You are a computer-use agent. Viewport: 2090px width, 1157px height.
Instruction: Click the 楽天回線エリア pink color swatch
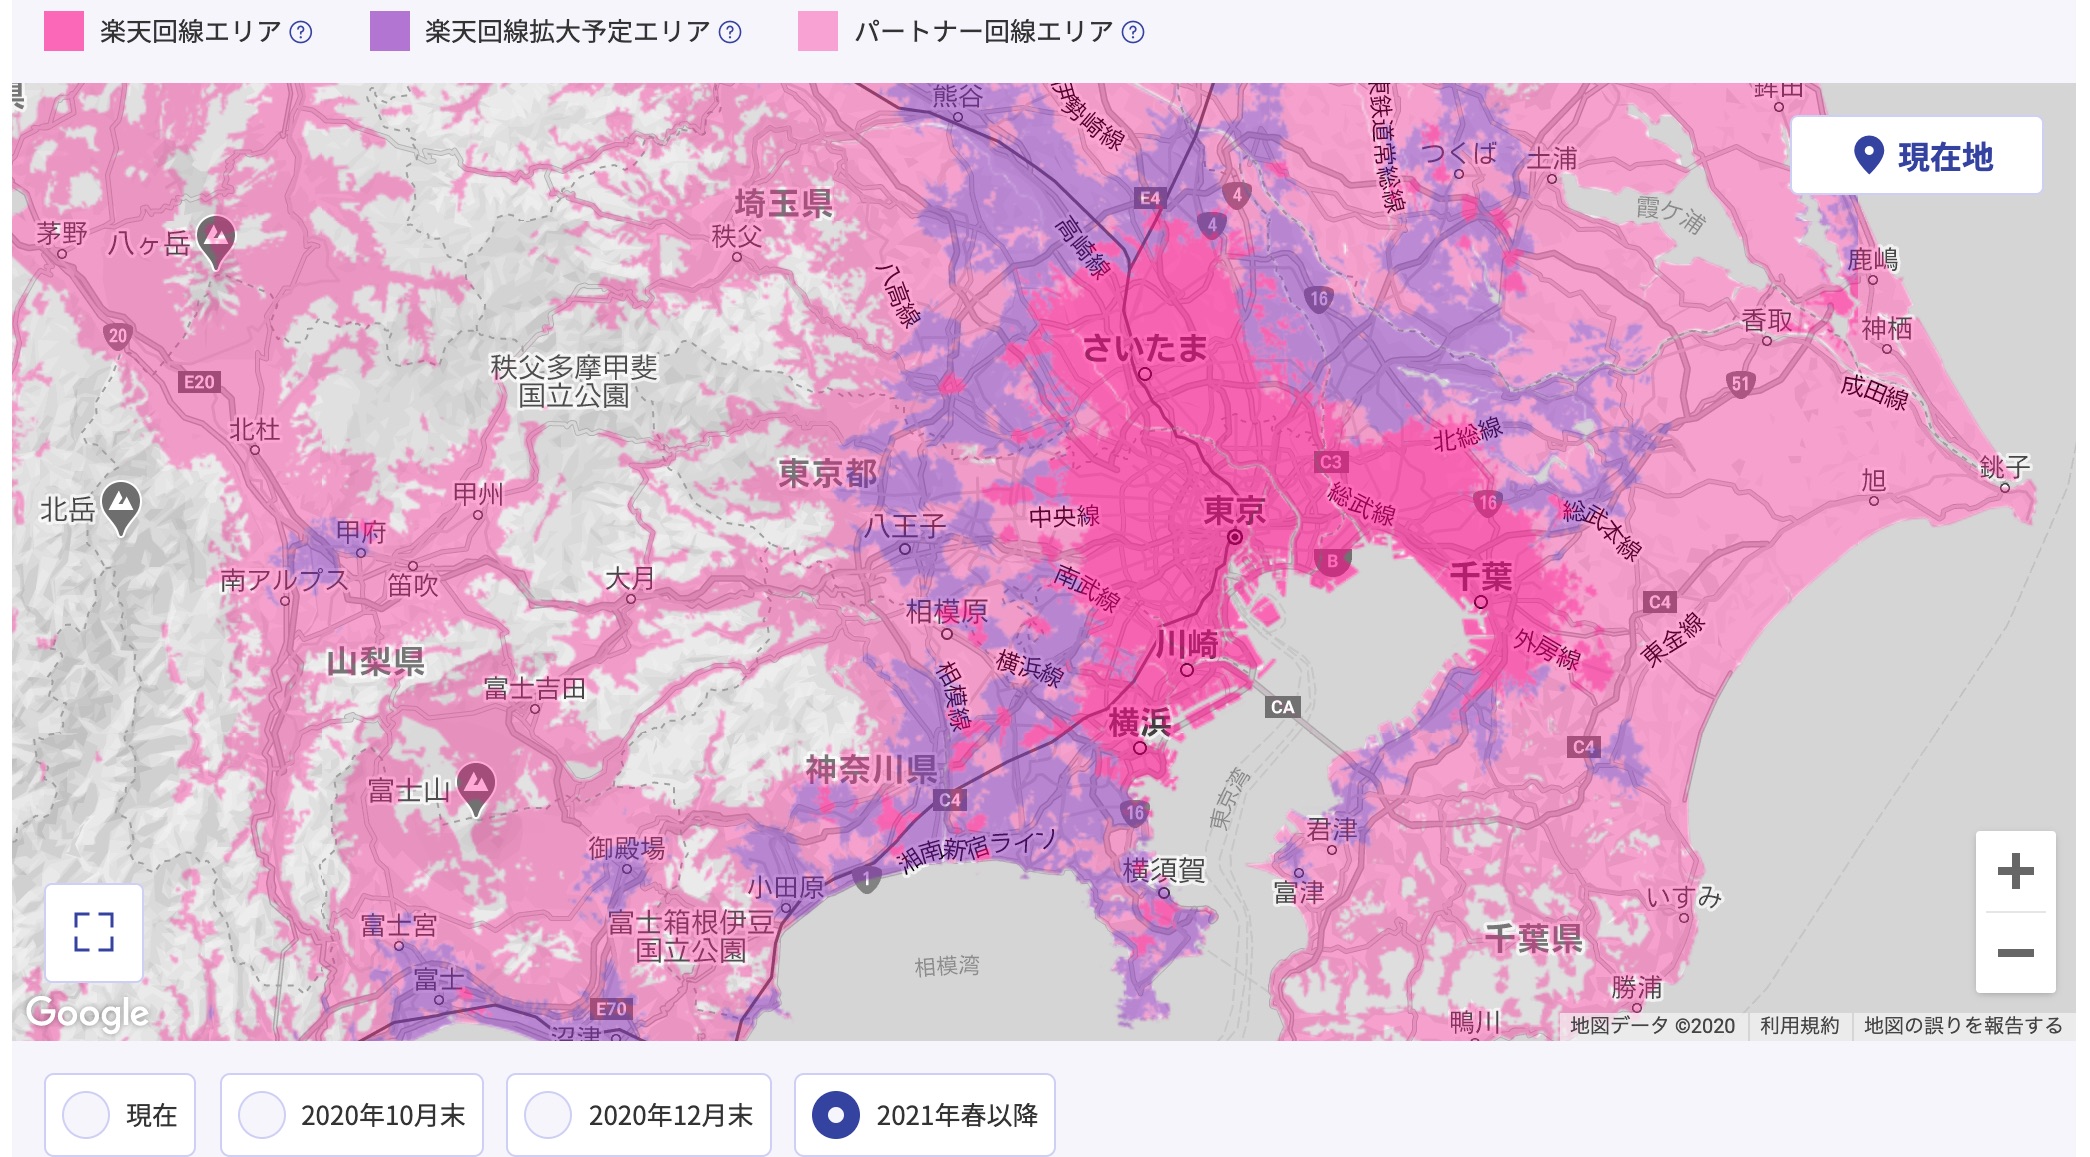pos(64,31)
